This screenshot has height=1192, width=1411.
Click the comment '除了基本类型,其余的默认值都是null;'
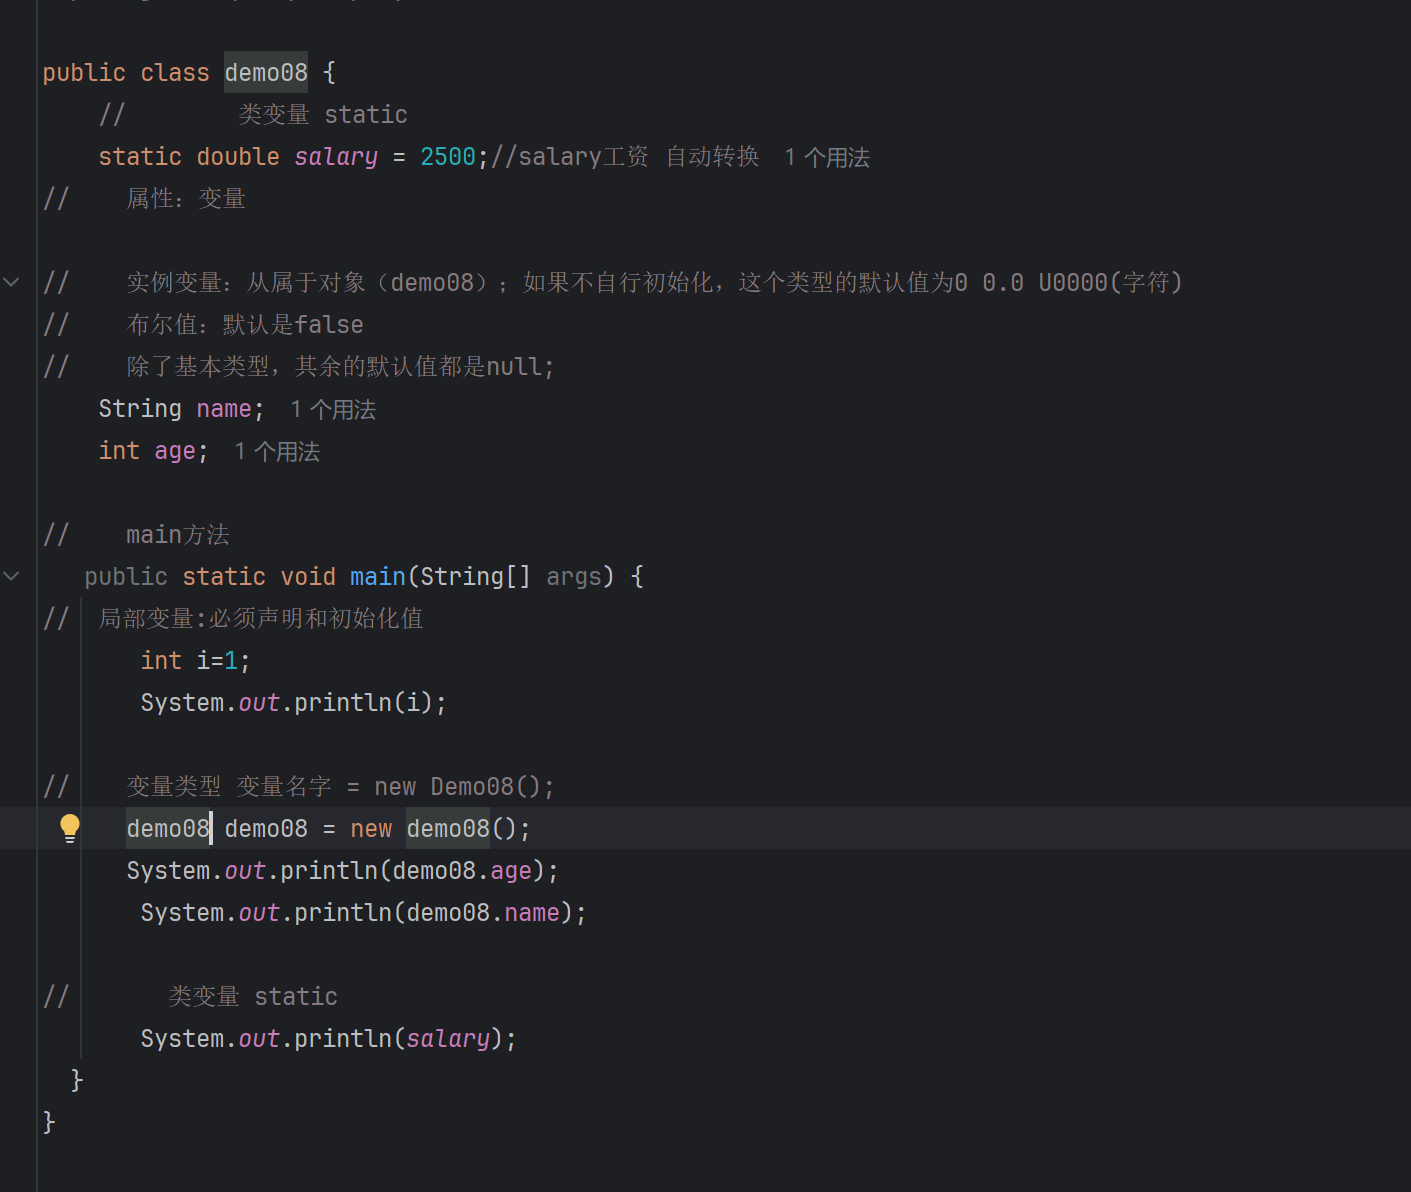[340, 366]
